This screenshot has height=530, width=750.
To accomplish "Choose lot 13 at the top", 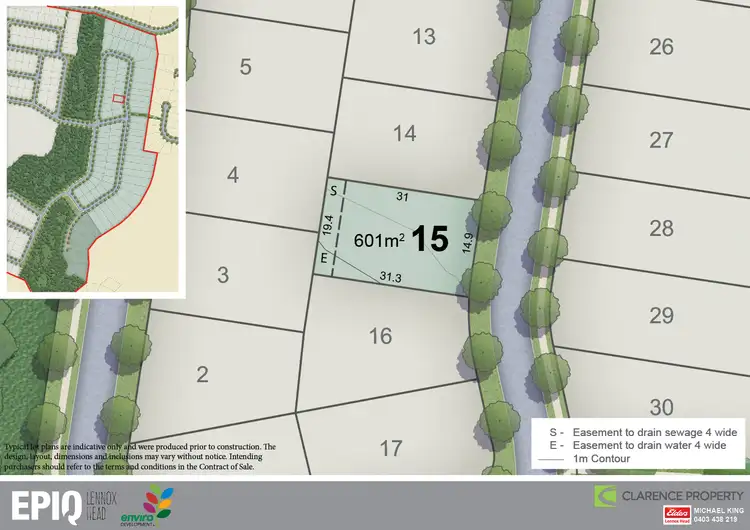I will coord(423,37).
